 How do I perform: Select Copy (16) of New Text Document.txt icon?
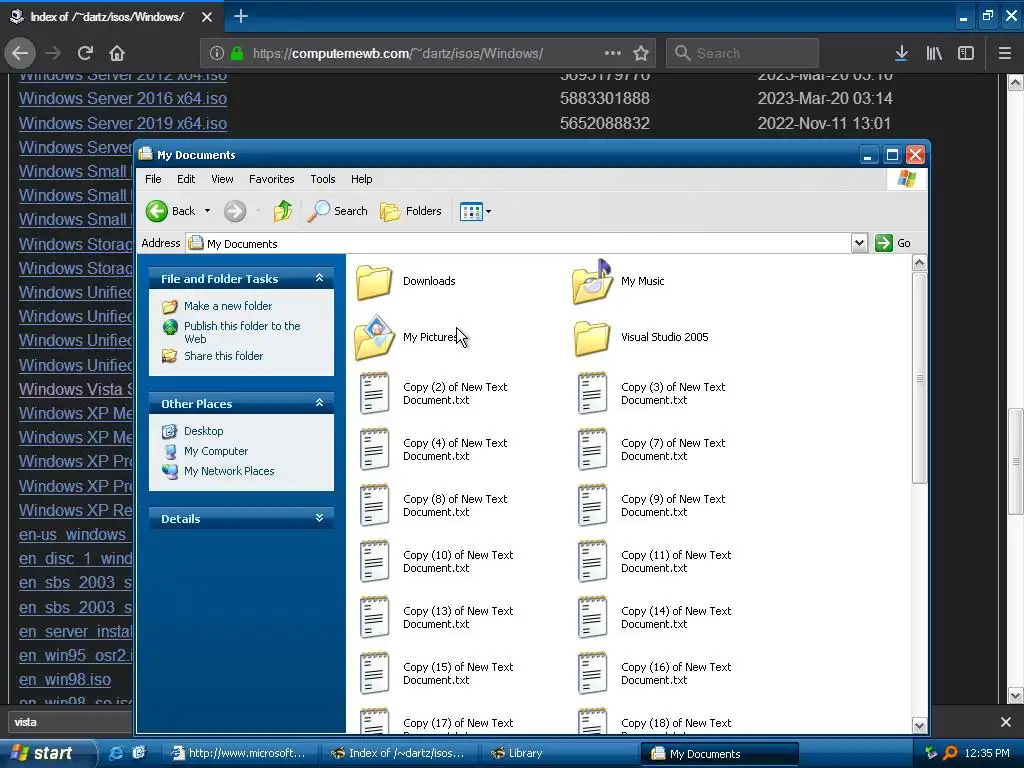pos(592,673)
